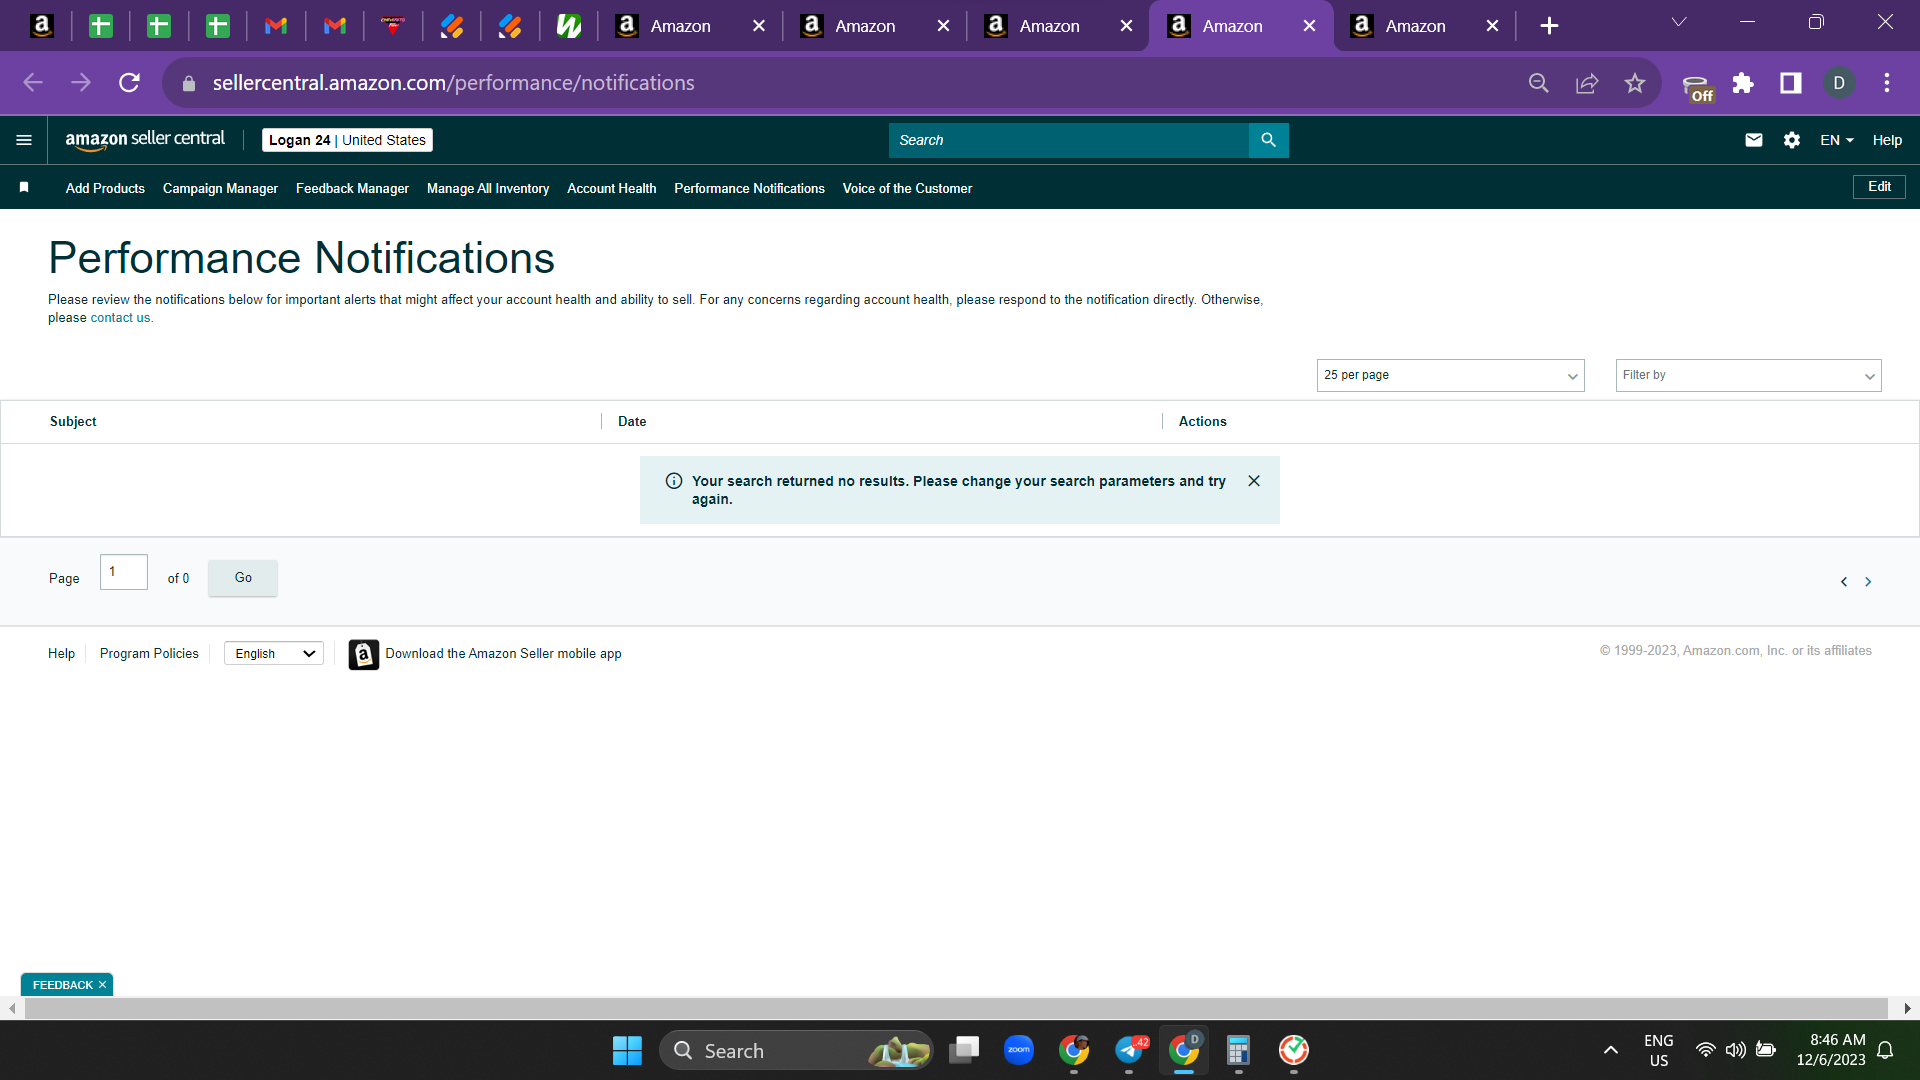Click the Go page button
Viewport: 1920px width, 1080px height.
243,578
